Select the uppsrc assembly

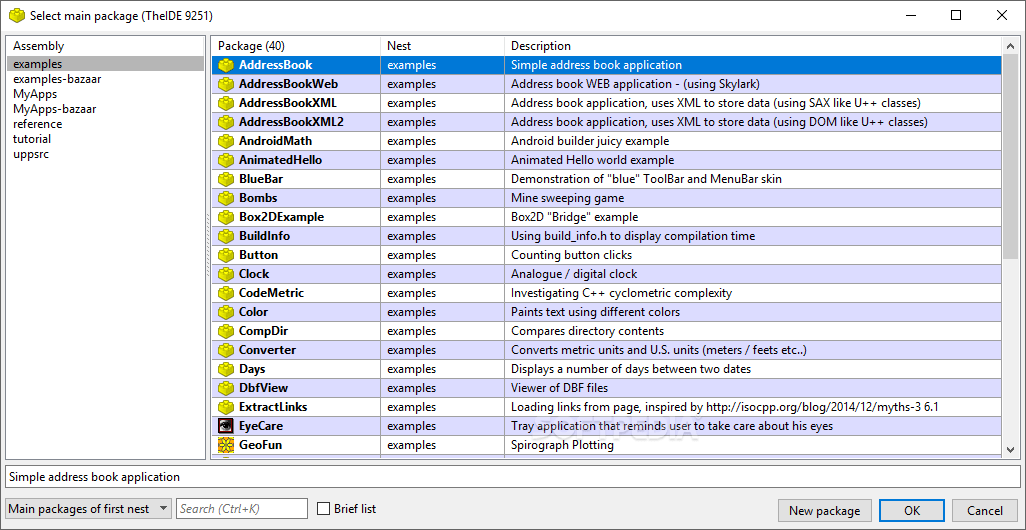coord(105,154)
